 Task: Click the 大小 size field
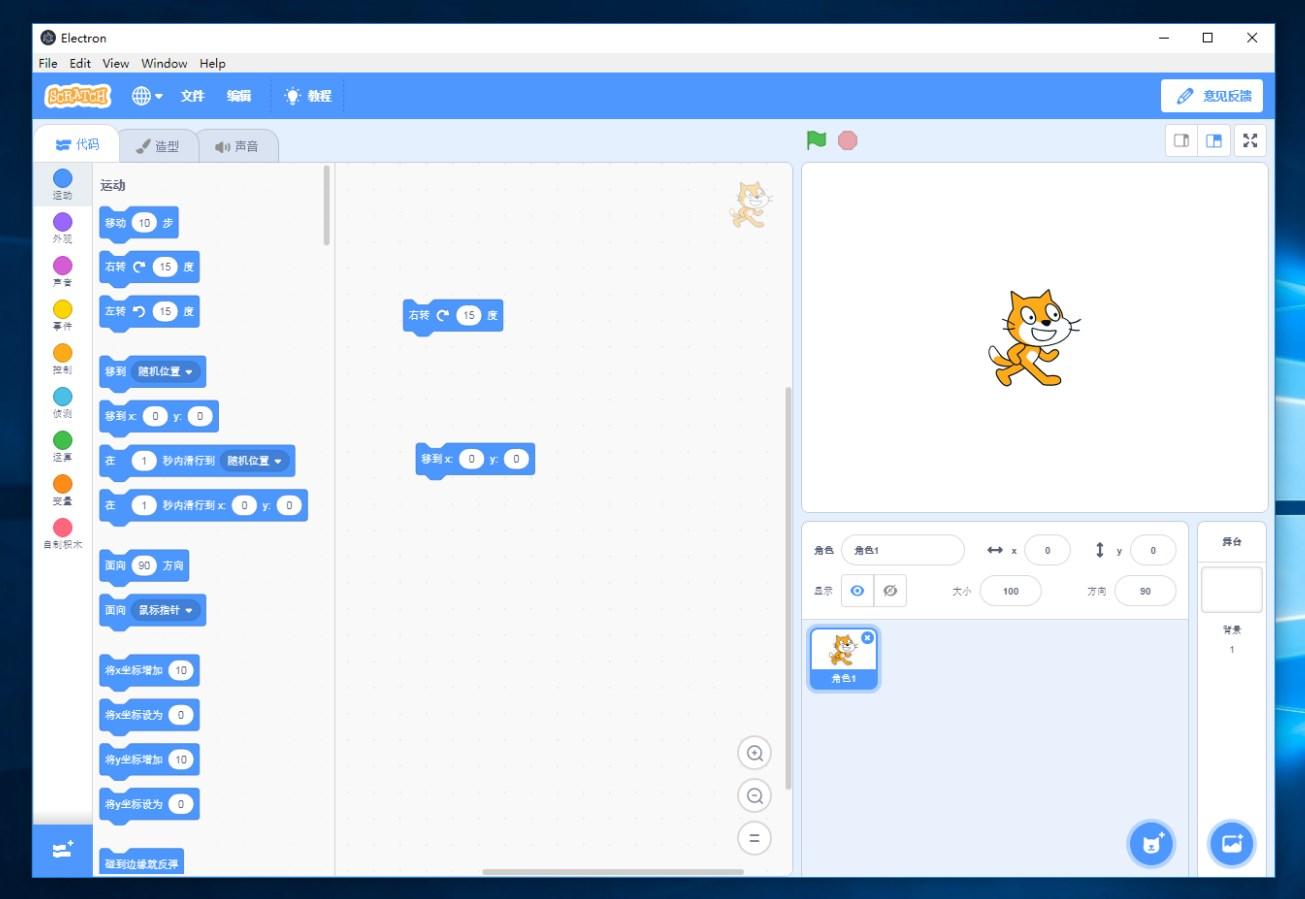pos(1011,591)
